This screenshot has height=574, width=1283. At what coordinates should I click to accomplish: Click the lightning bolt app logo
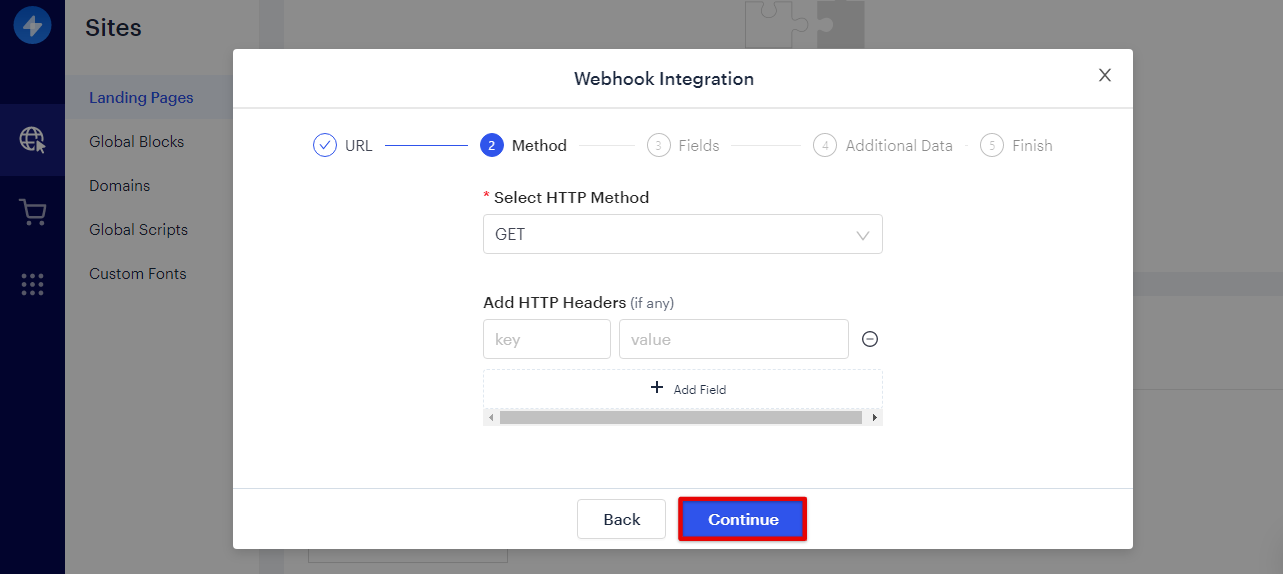click(32, 25)
